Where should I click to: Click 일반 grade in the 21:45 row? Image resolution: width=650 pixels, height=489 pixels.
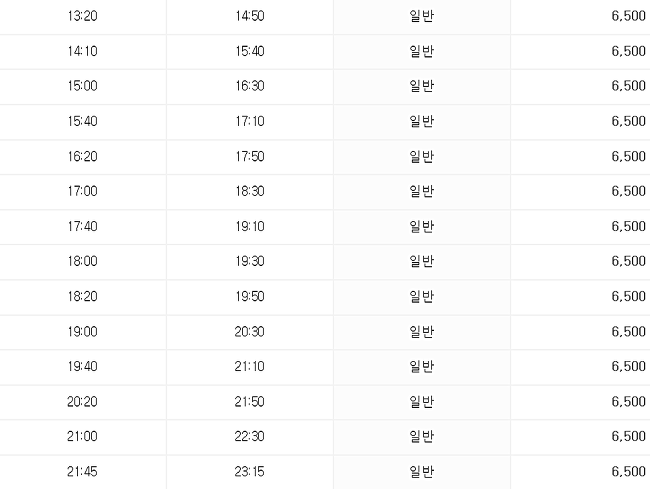[422, 472]
